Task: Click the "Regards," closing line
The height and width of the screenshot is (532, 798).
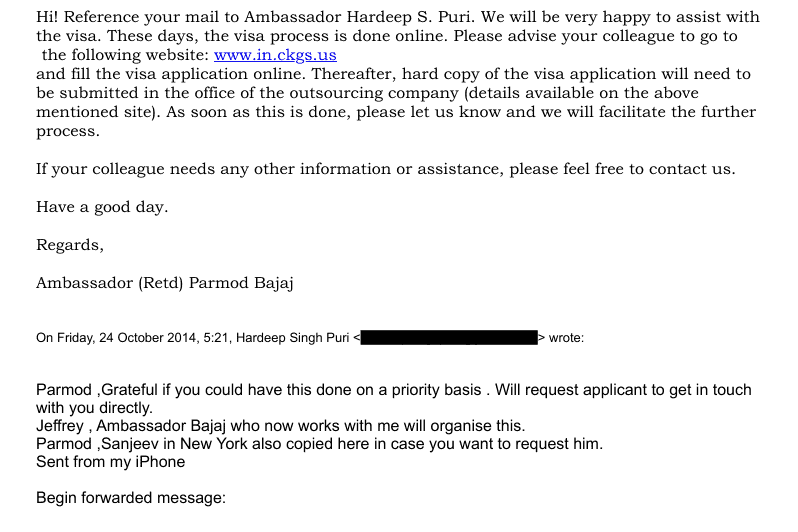Action: (x=69, y=245)
